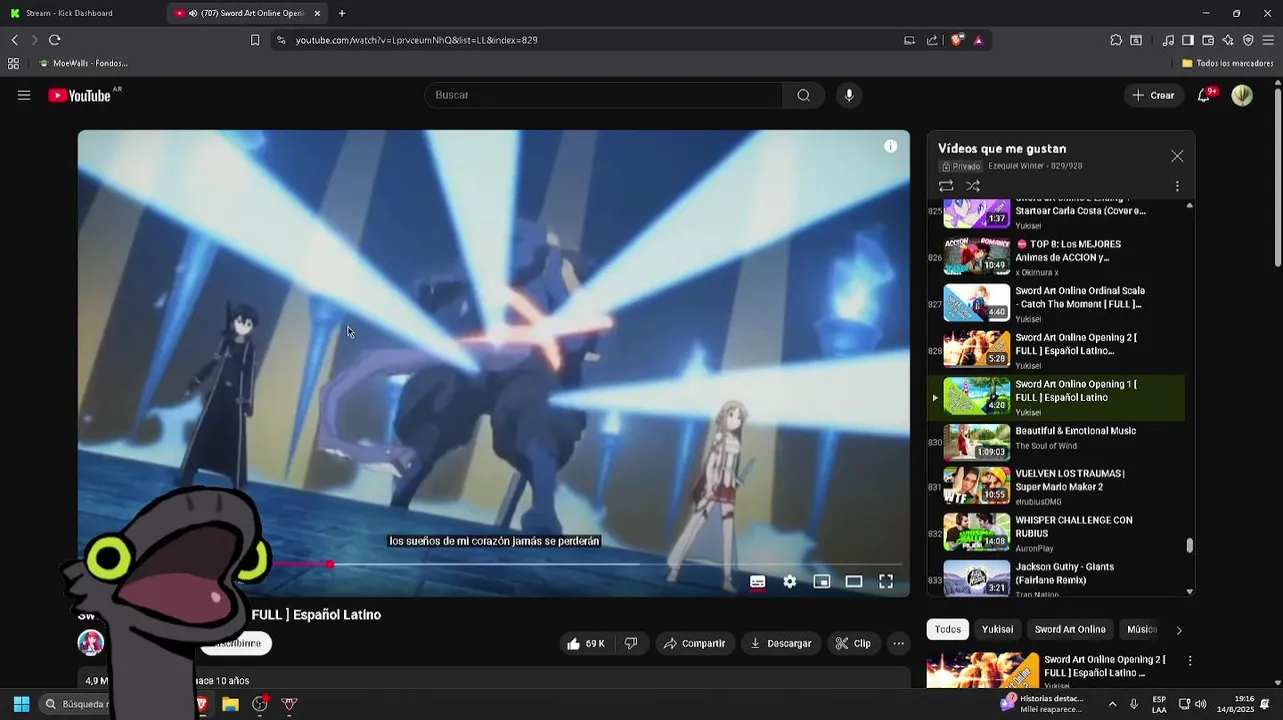The image size is (1283, 720).
Task: Toggle the browser sidebar panel
Action: 1188,40
